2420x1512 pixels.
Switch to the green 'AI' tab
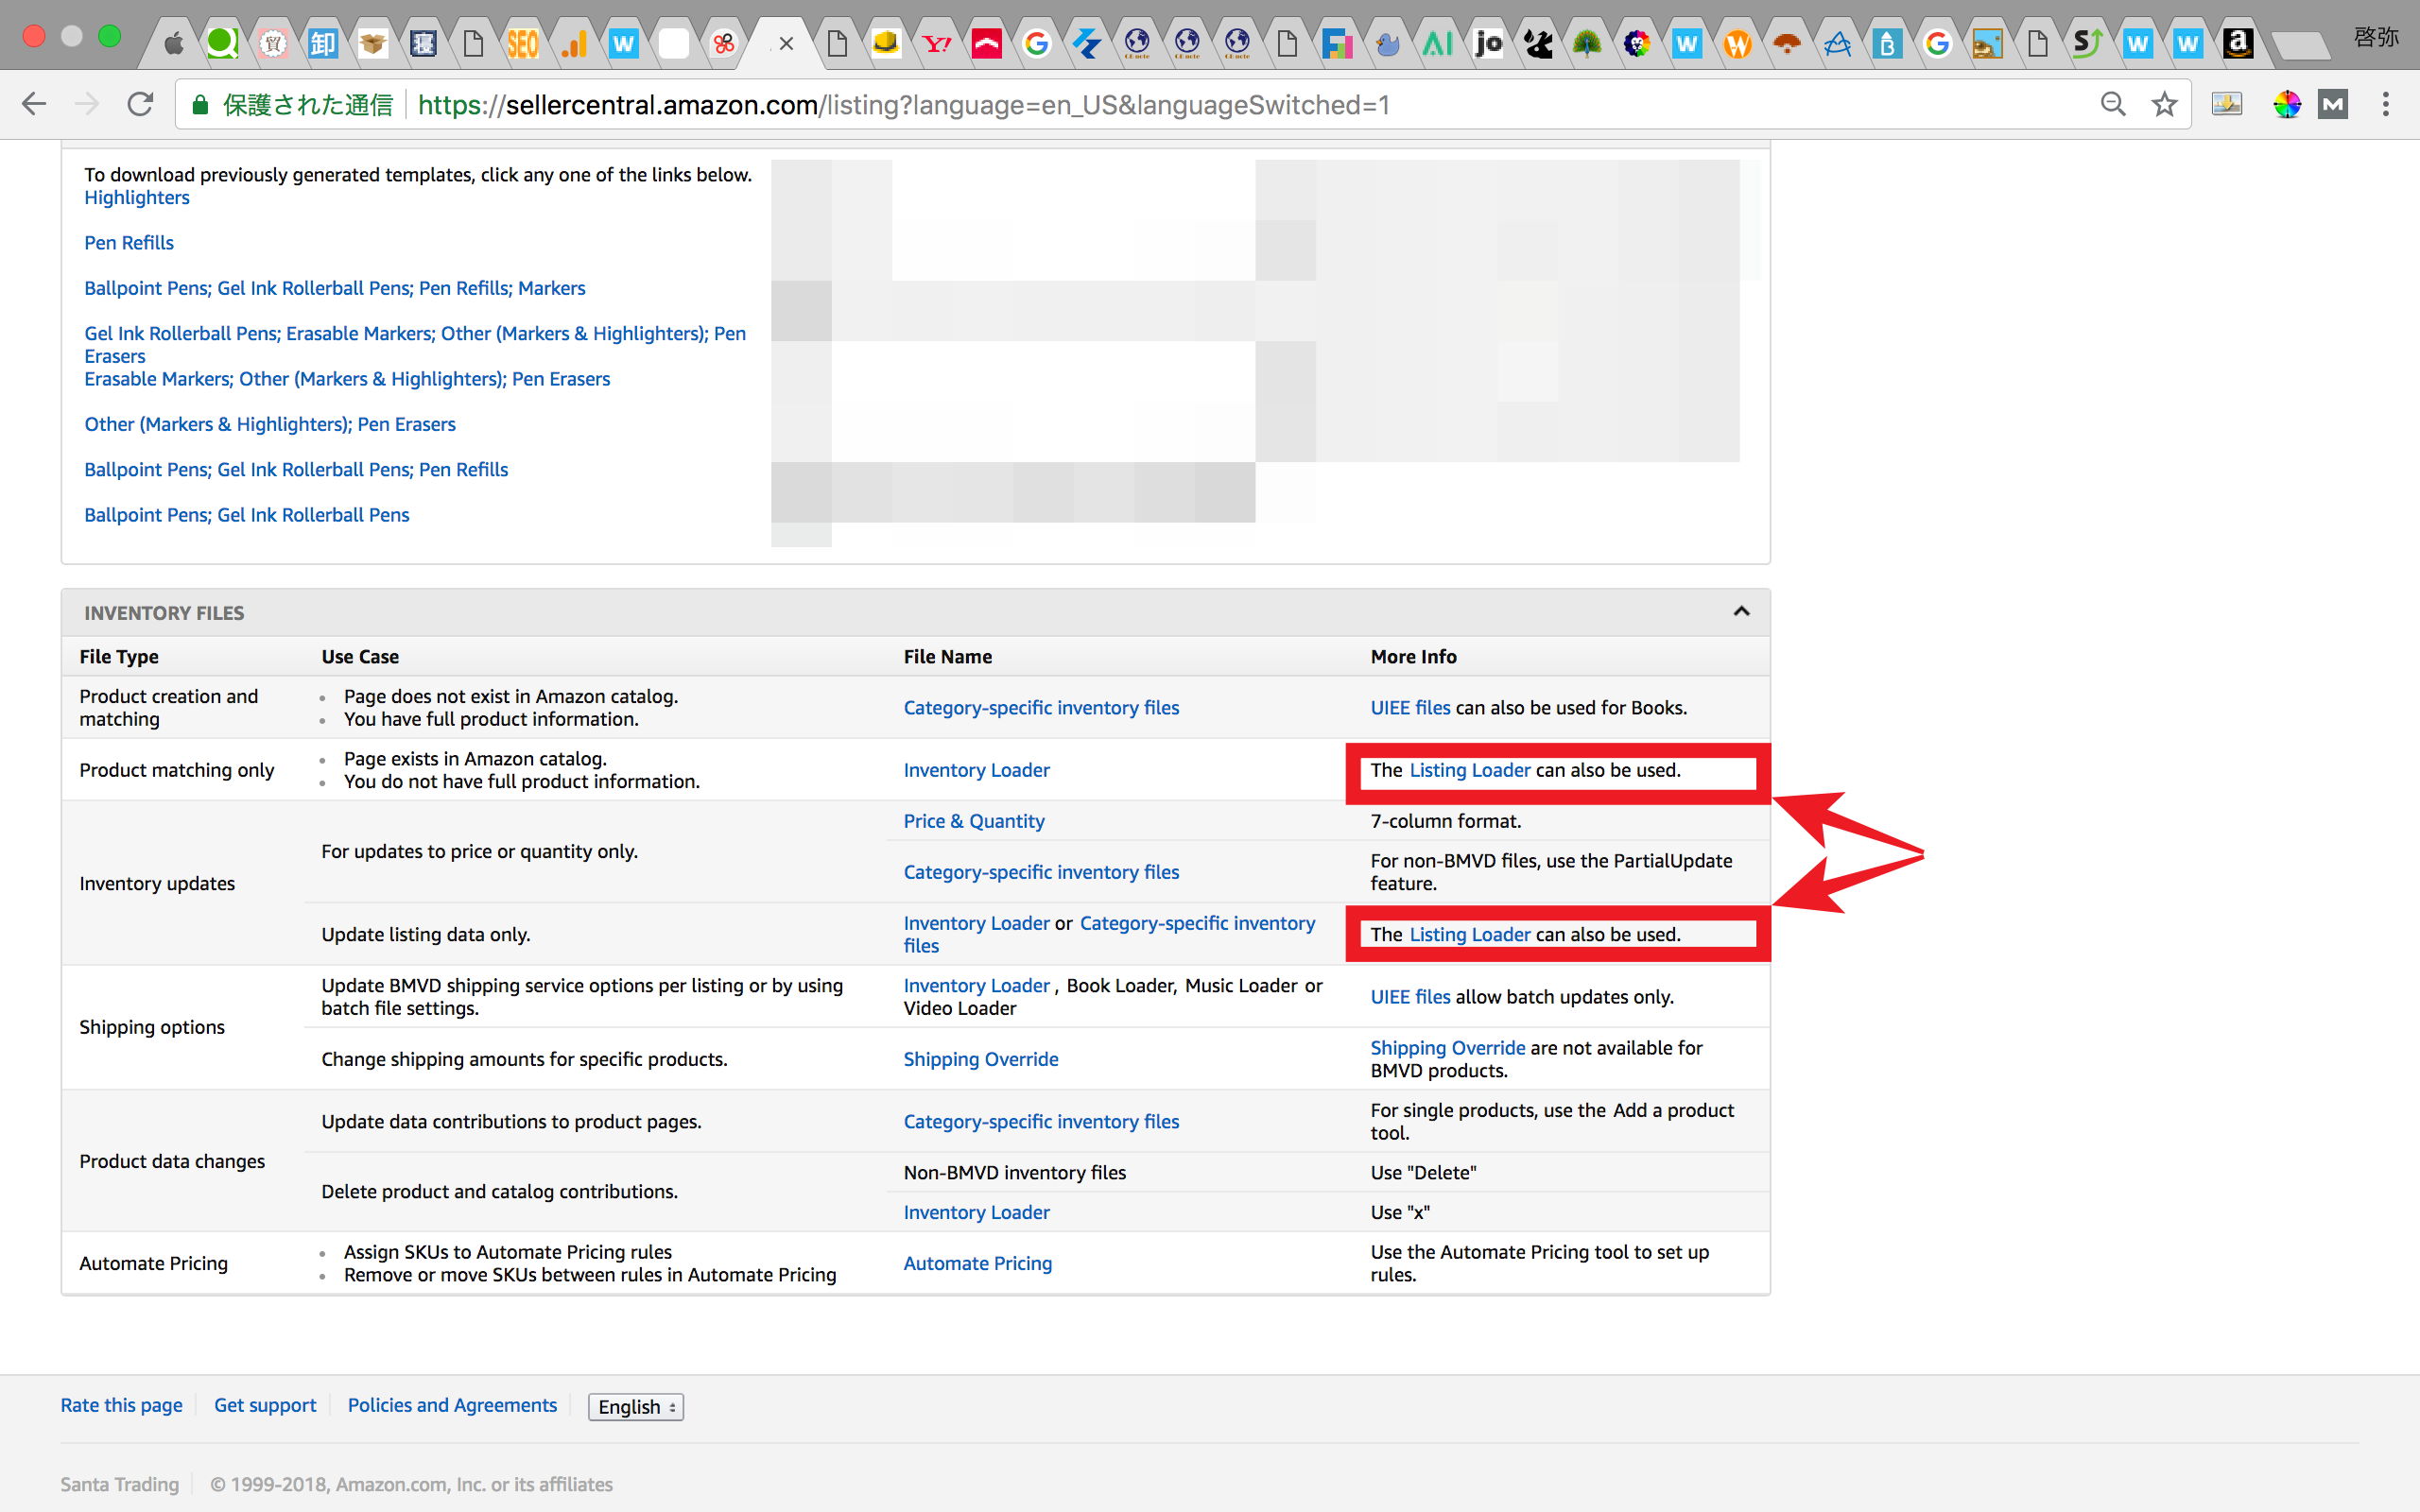point(1437,43)
